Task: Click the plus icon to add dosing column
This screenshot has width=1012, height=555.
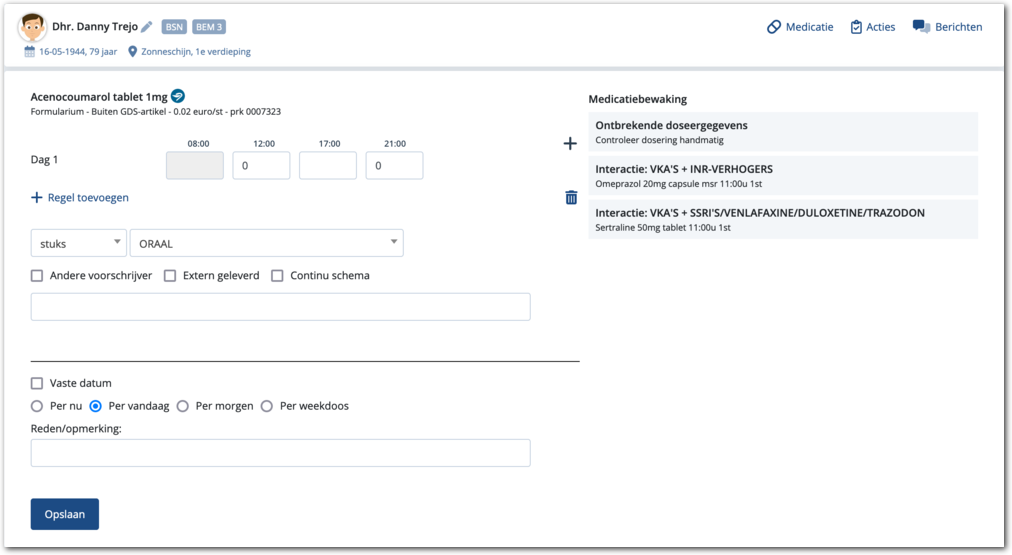Action: point(570,144)
